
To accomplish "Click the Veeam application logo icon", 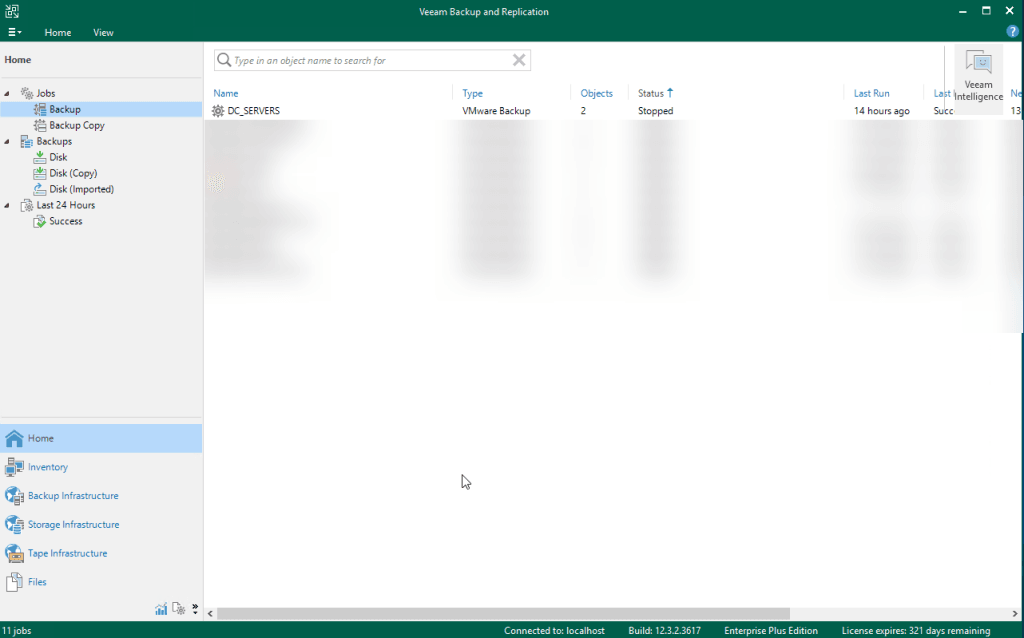I will (12, 11).
